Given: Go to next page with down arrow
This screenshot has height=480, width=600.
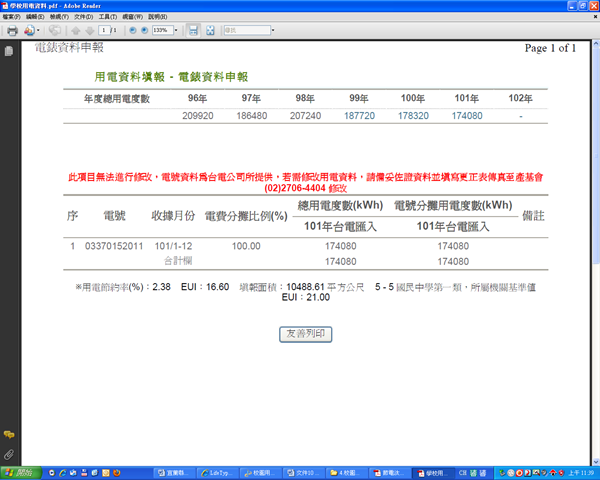Looking at the screenshot, I should coord(90,31).
